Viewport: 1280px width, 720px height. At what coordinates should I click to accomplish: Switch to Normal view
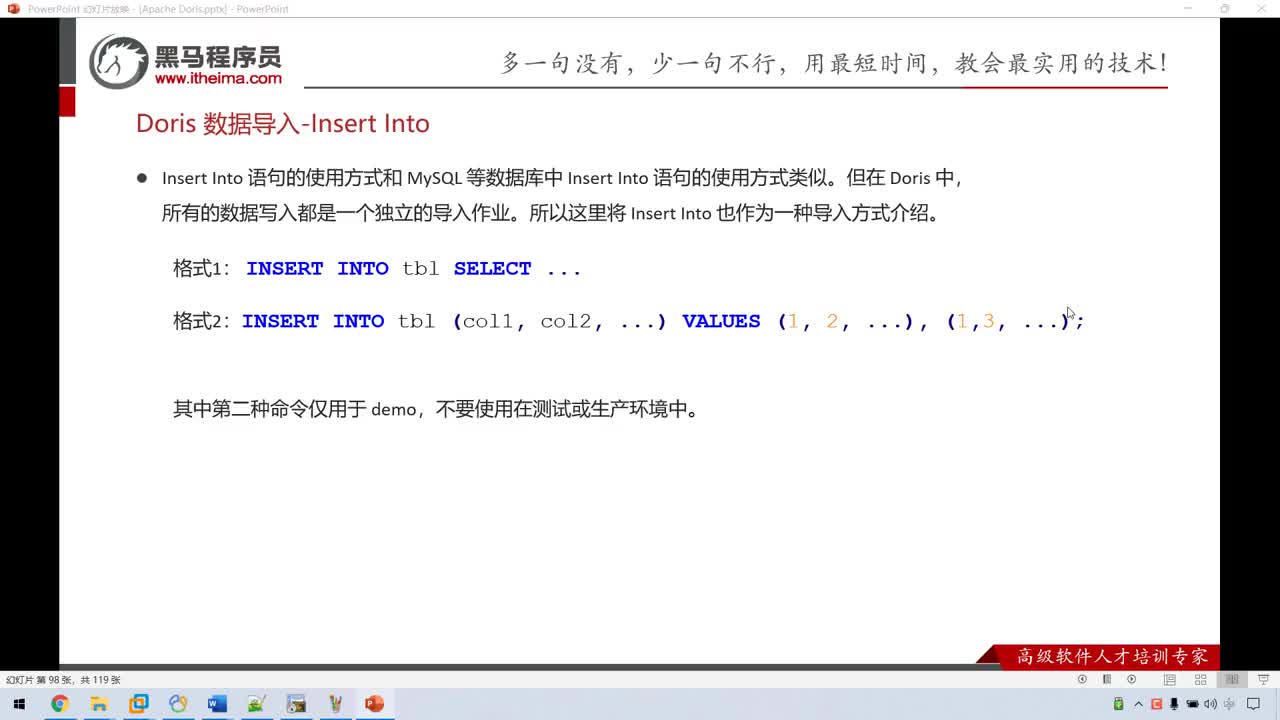click(x=1169, y=679)
